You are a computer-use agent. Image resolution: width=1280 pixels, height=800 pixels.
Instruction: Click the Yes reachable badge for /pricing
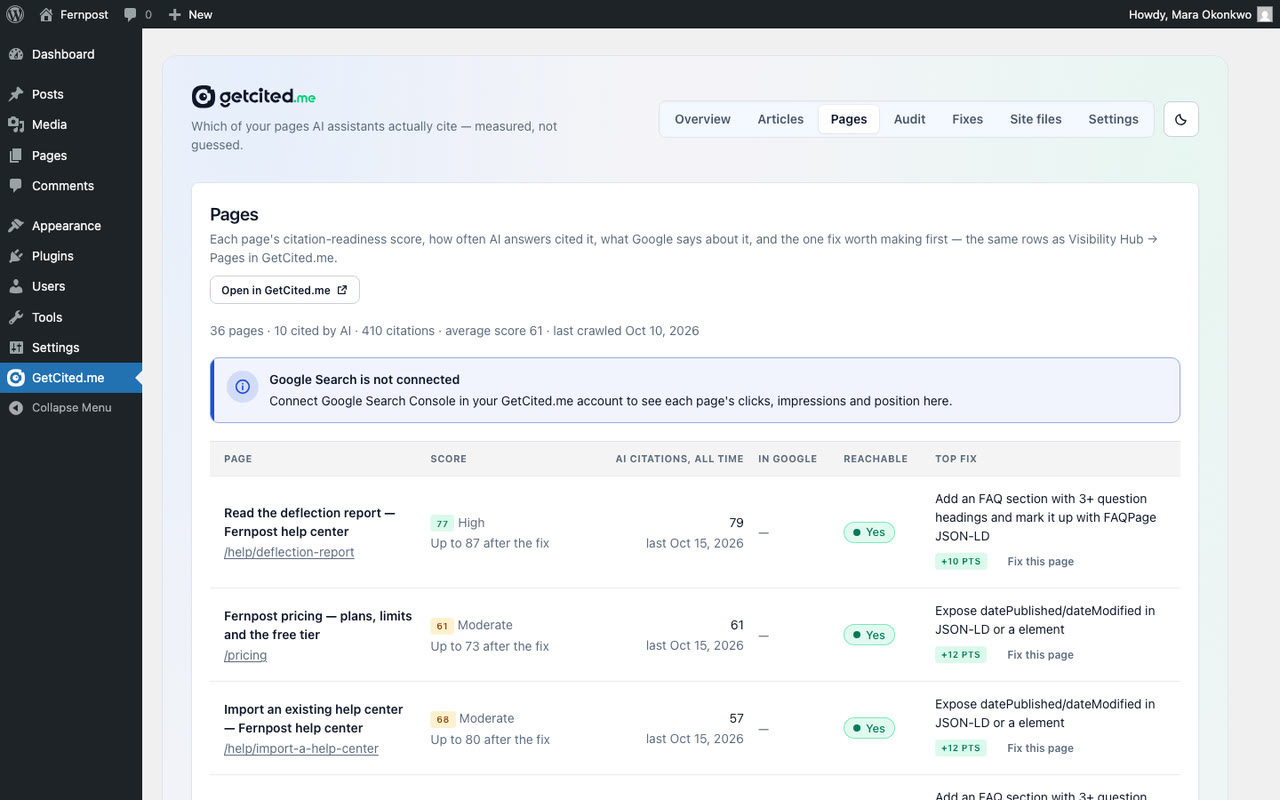[868, 635]
